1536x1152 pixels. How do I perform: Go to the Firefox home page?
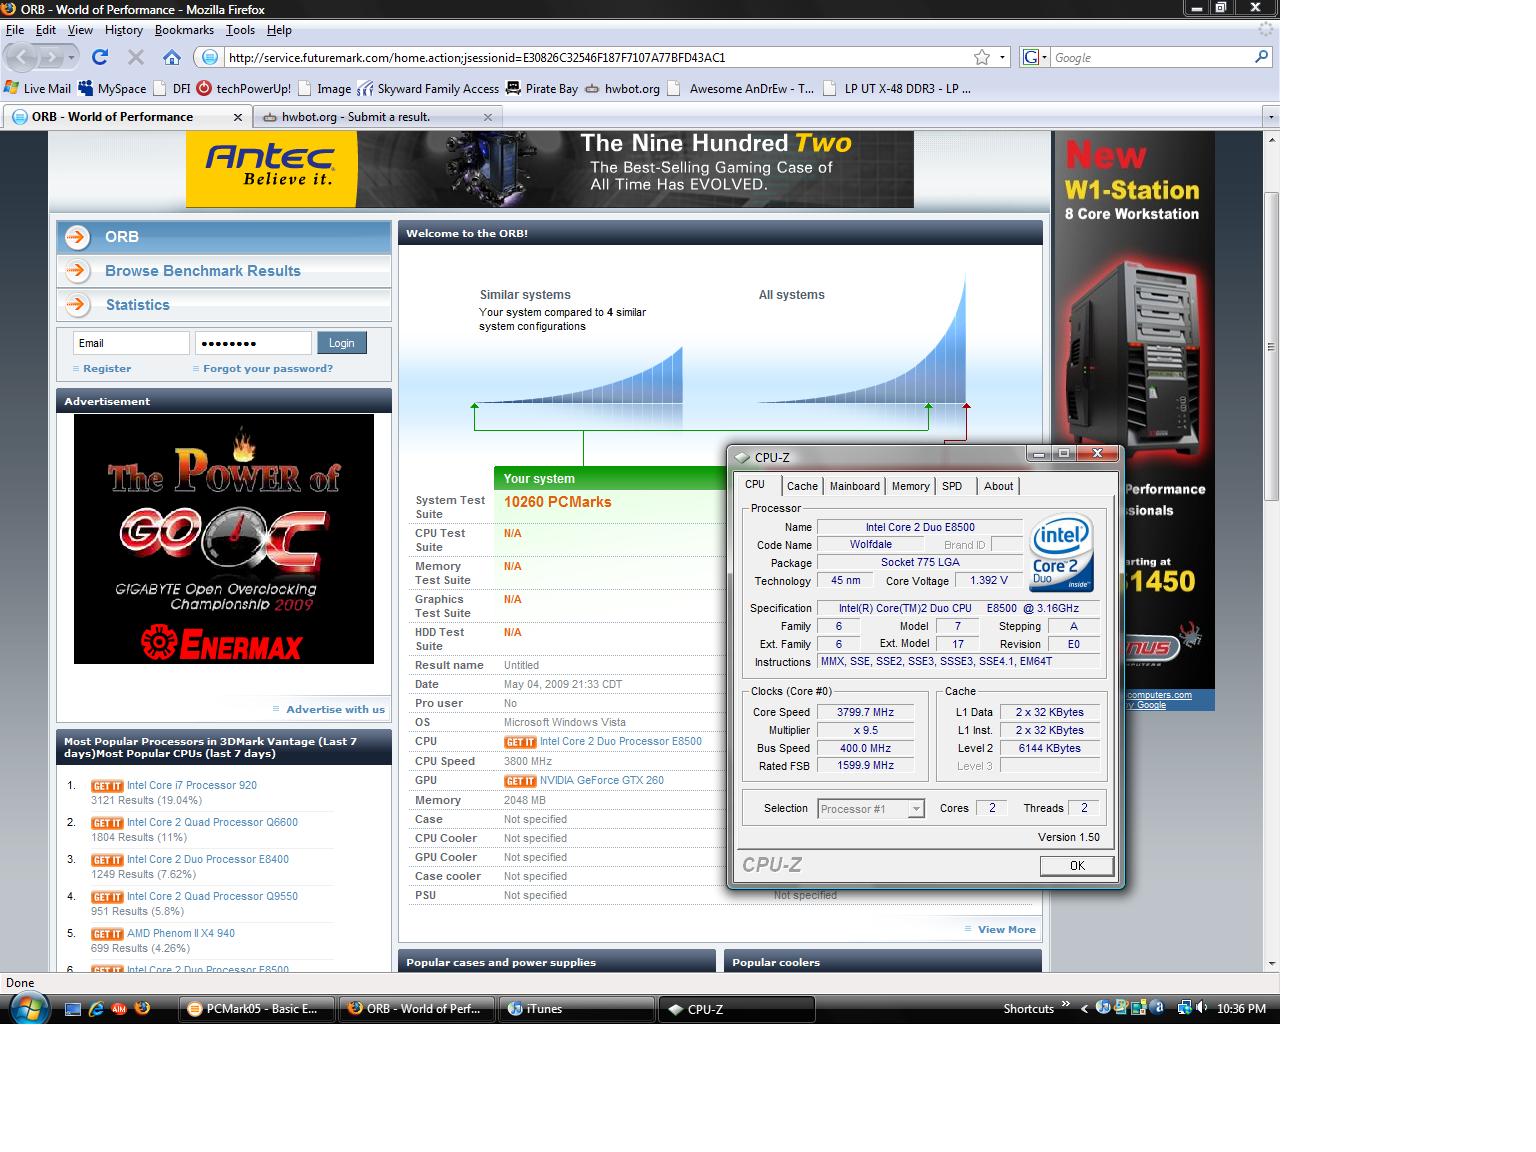[x=172, y=57]
